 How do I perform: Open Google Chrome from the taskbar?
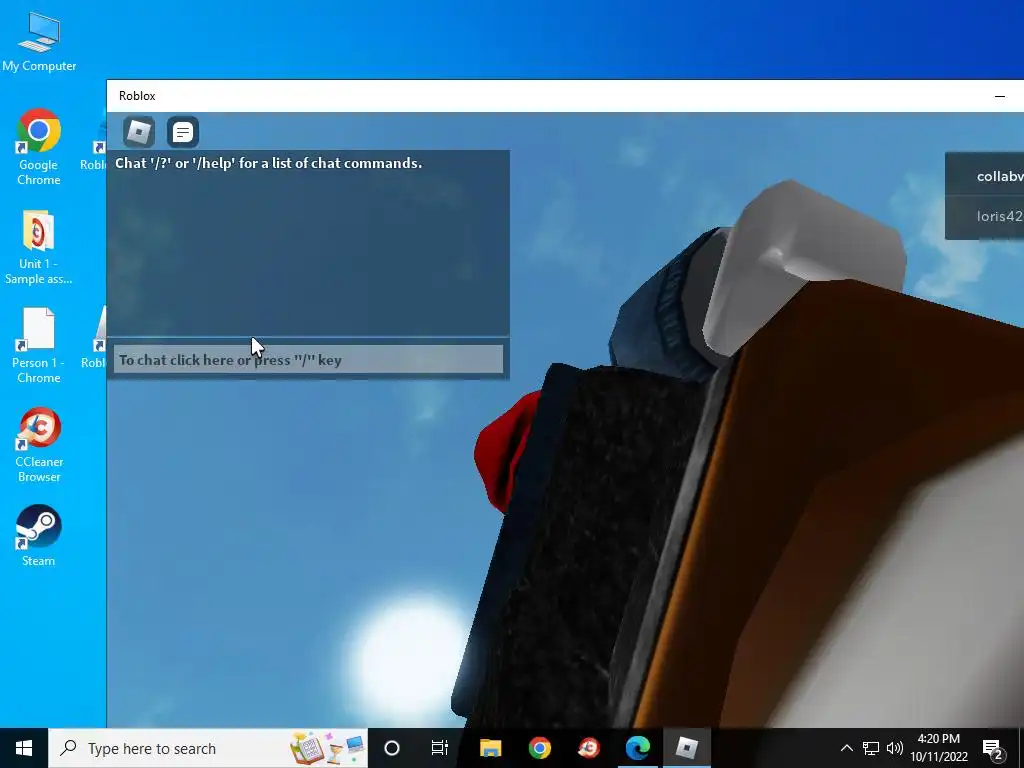point(539,748)
